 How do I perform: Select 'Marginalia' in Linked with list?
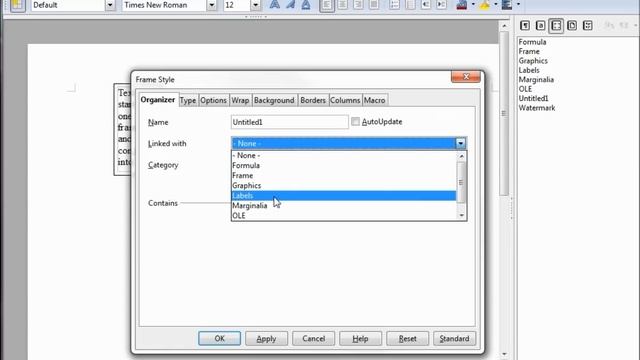coord(344,206)
